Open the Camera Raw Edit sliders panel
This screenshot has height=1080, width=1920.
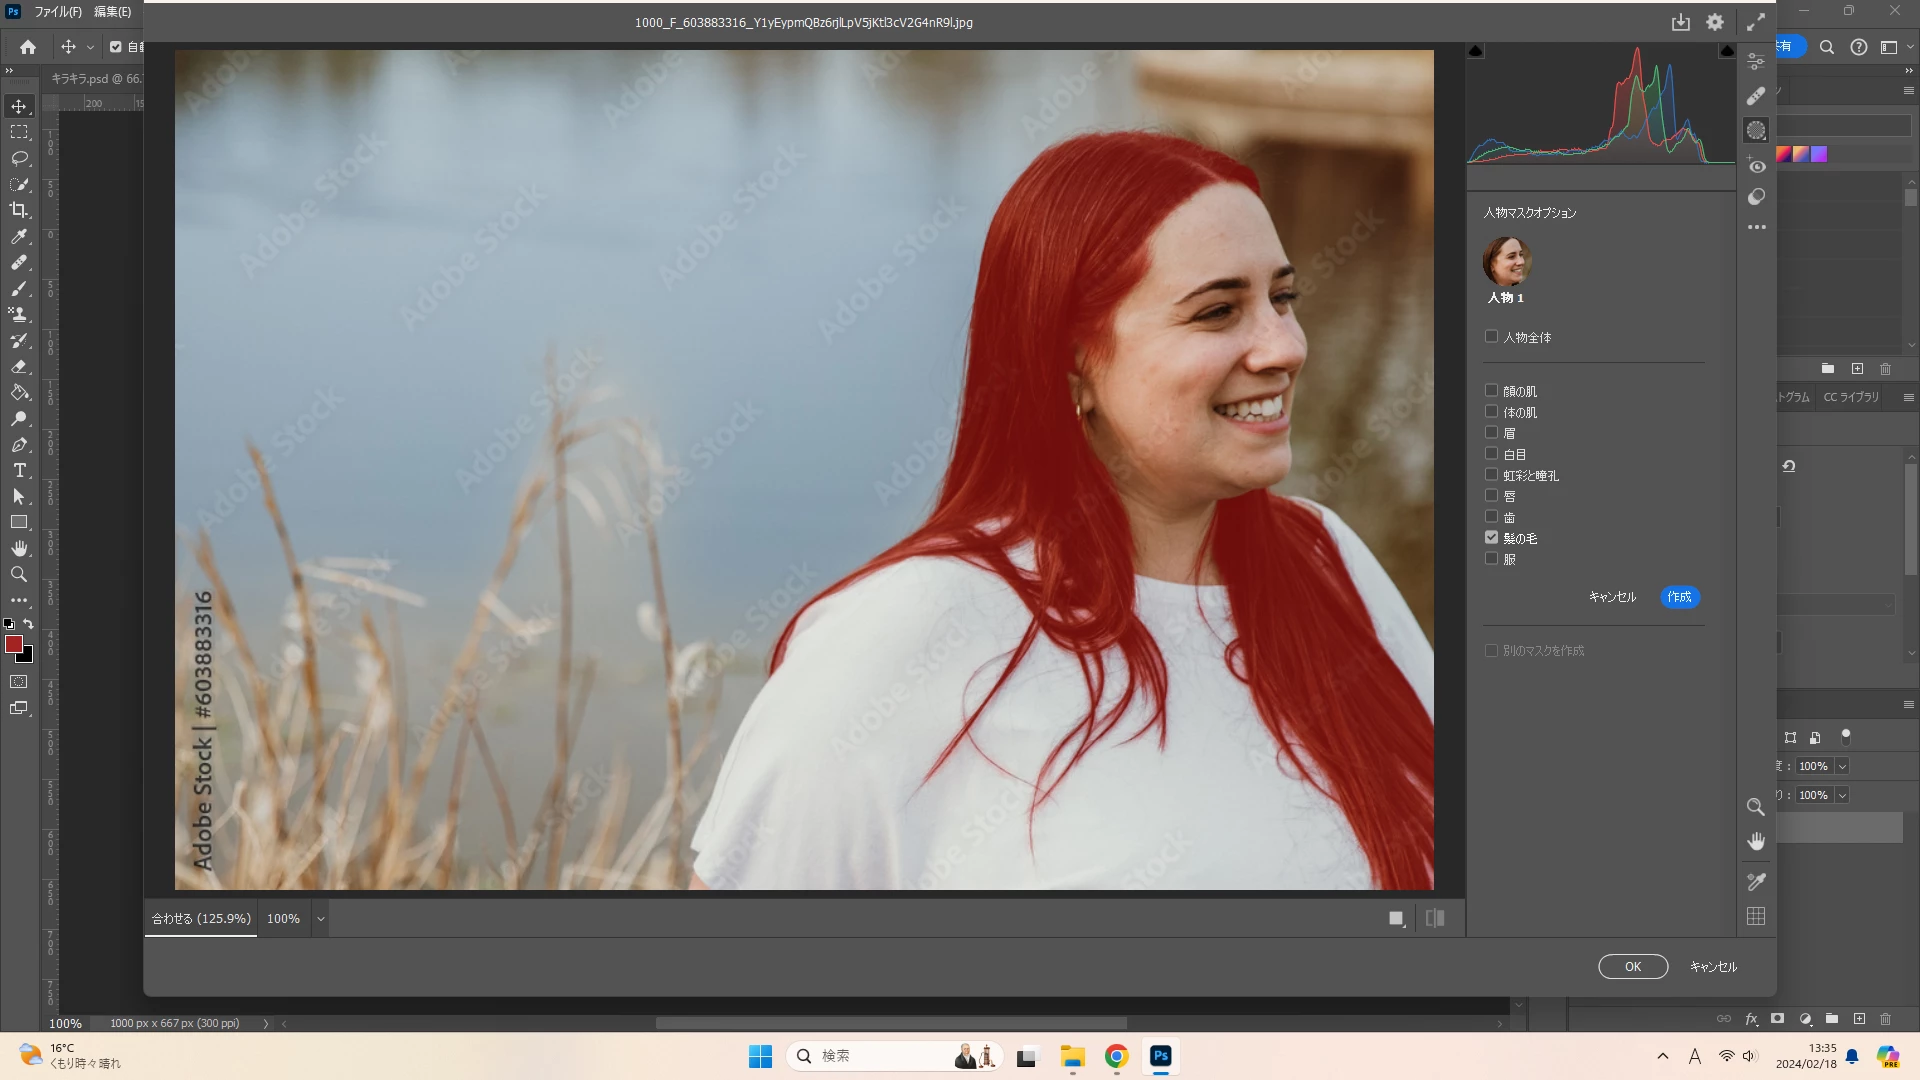pos(1756,62)
